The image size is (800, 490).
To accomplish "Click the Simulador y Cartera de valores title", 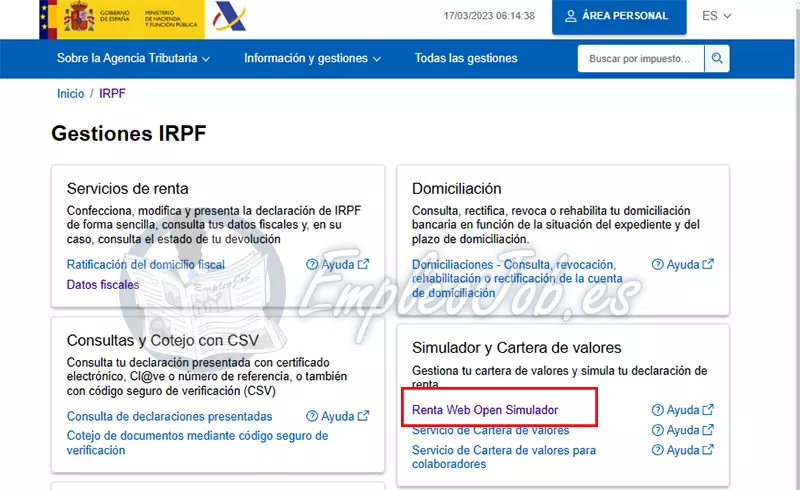I will (x=516, y=348).
